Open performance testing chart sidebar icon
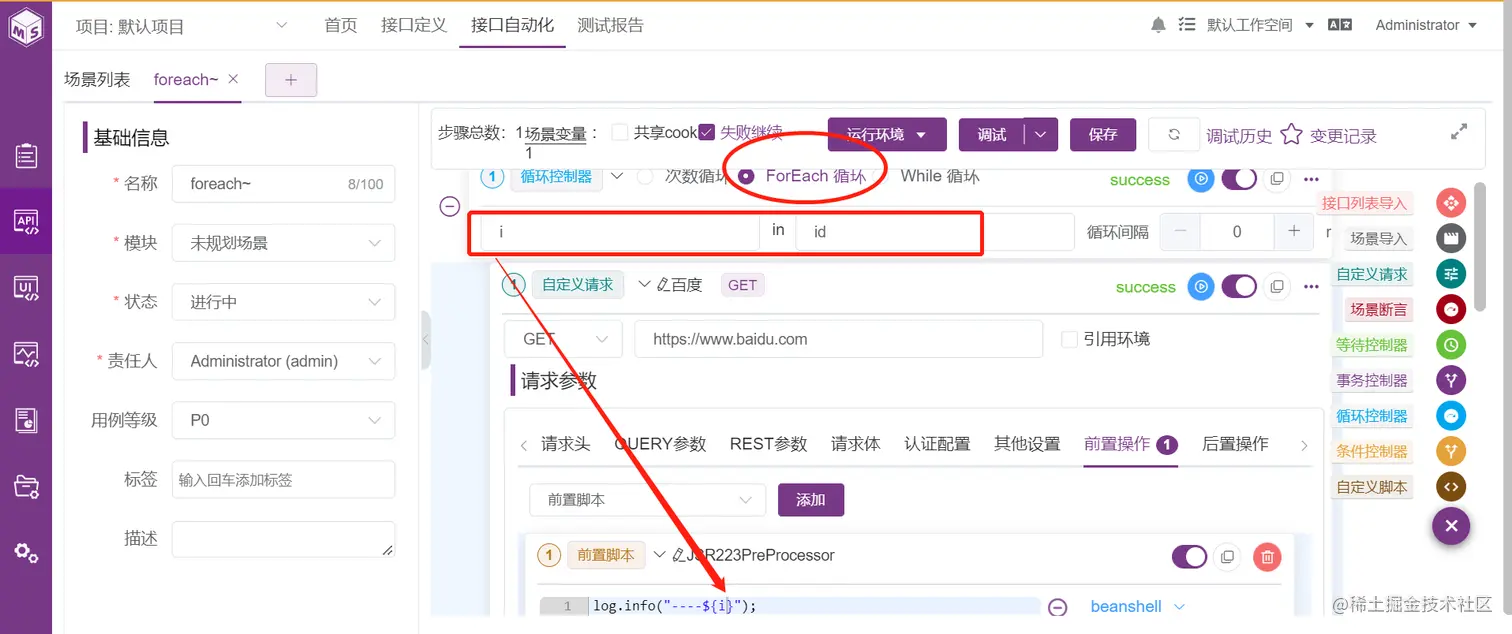Screen dimensions: 1512x634 [26, 354]
